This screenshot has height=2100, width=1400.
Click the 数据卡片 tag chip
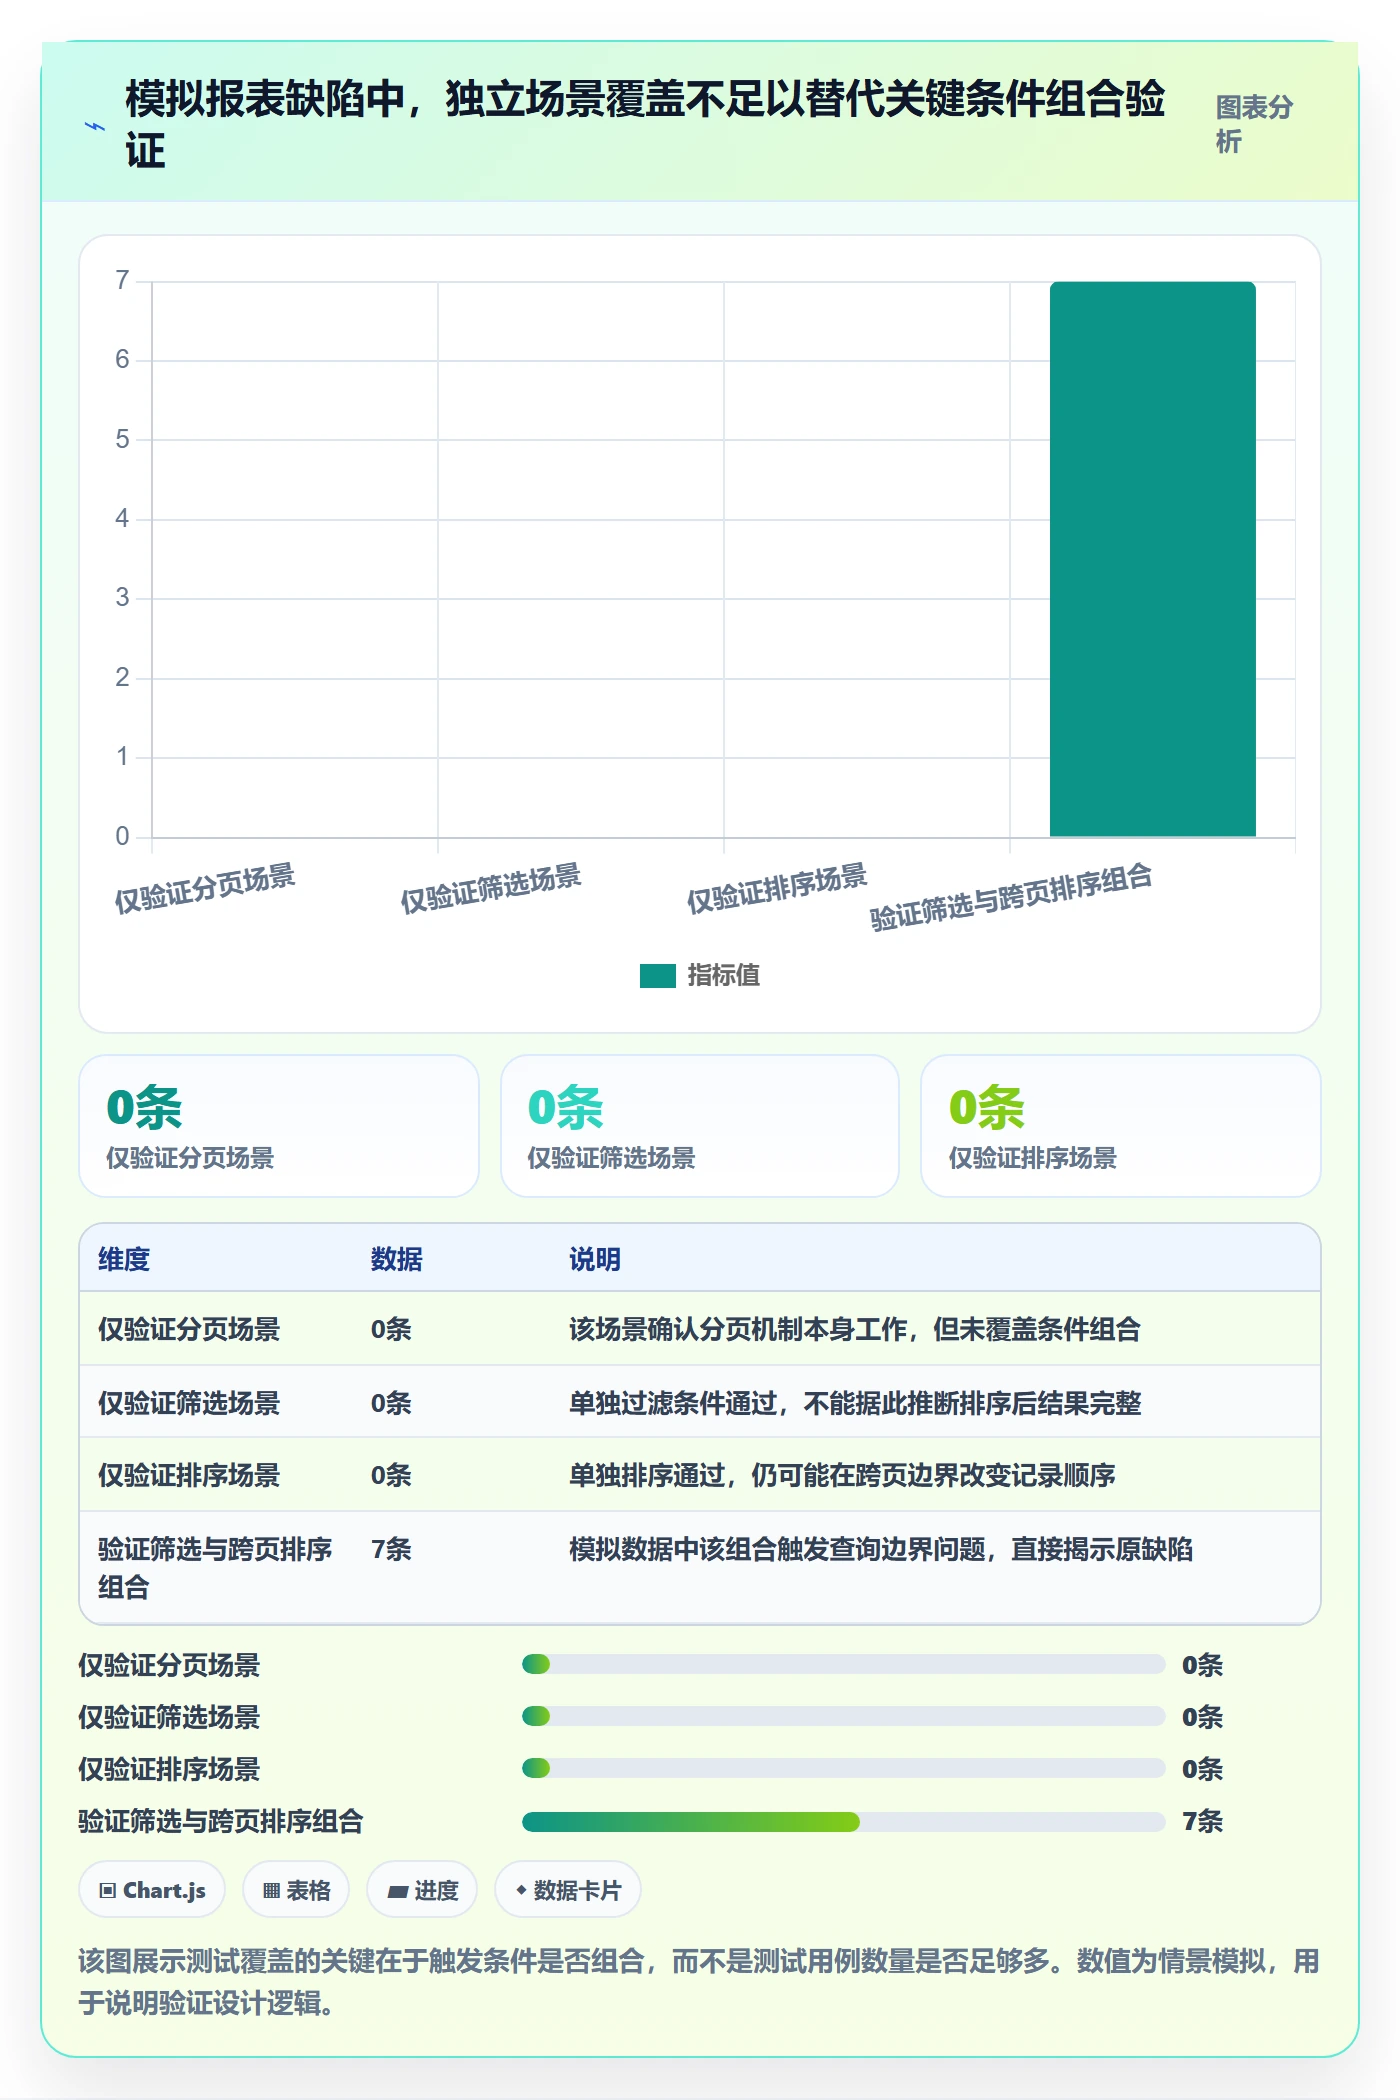(x=568, y=1890)
